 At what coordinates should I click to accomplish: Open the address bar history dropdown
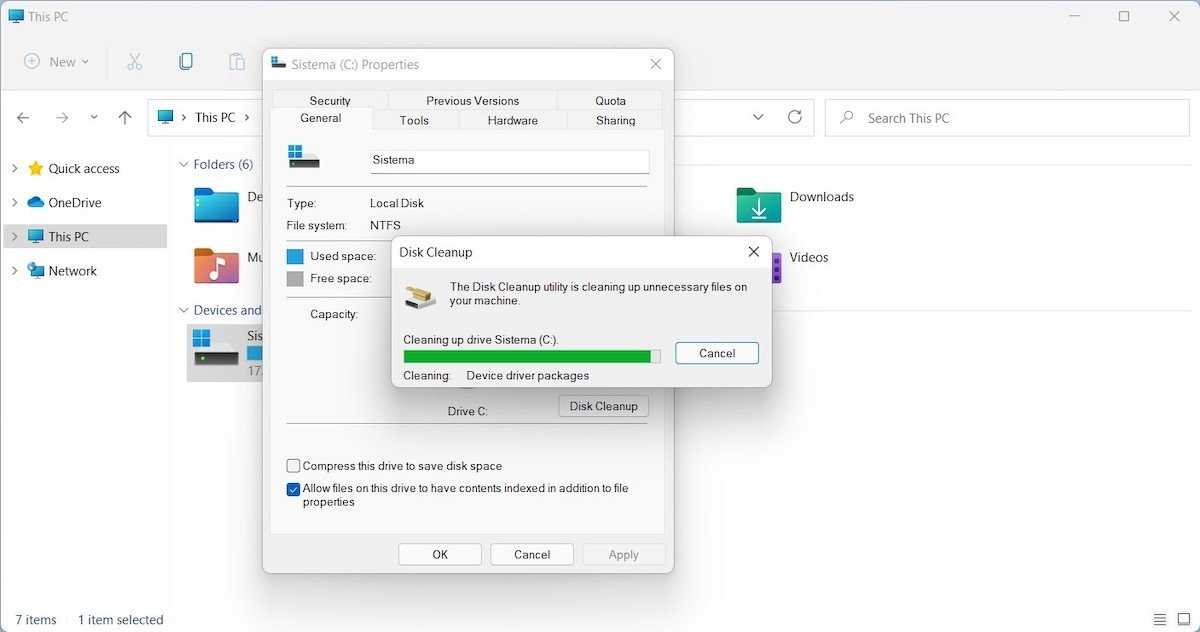coord(758,117)
